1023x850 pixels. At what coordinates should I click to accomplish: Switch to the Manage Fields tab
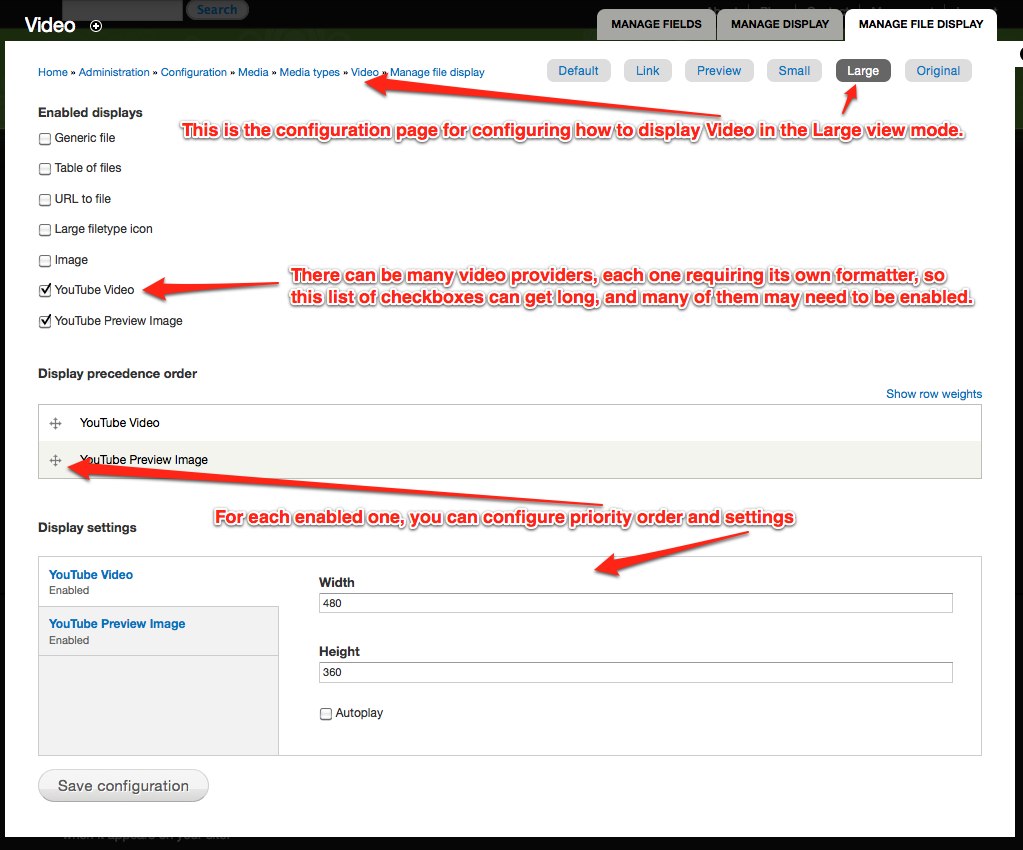pyautogui.click(x=656, y=24)
